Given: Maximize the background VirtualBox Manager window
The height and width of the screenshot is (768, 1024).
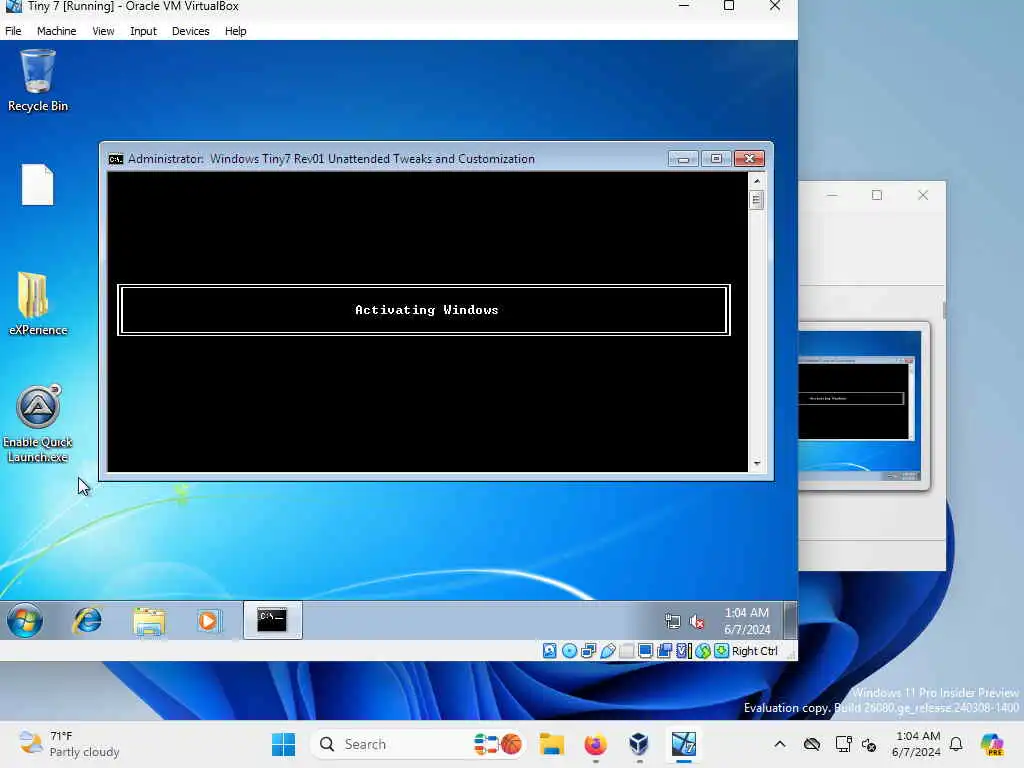Looking at the screenshot, I should click(877, 195).
